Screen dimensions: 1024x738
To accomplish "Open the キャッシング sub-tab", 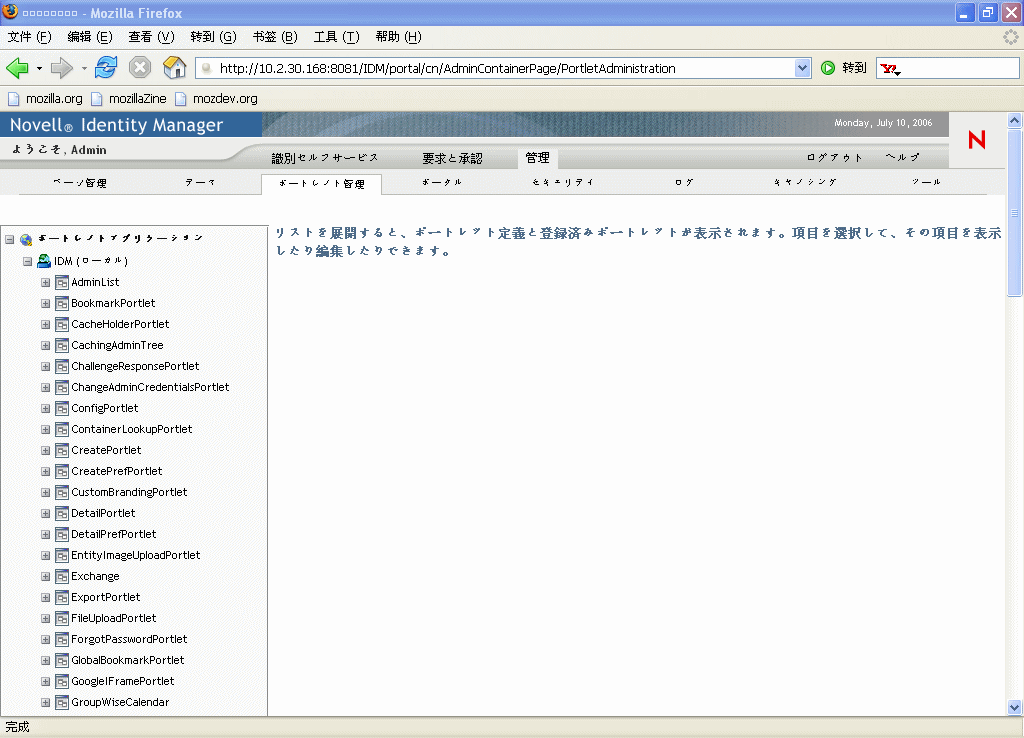I will click(x=805, y=182).
